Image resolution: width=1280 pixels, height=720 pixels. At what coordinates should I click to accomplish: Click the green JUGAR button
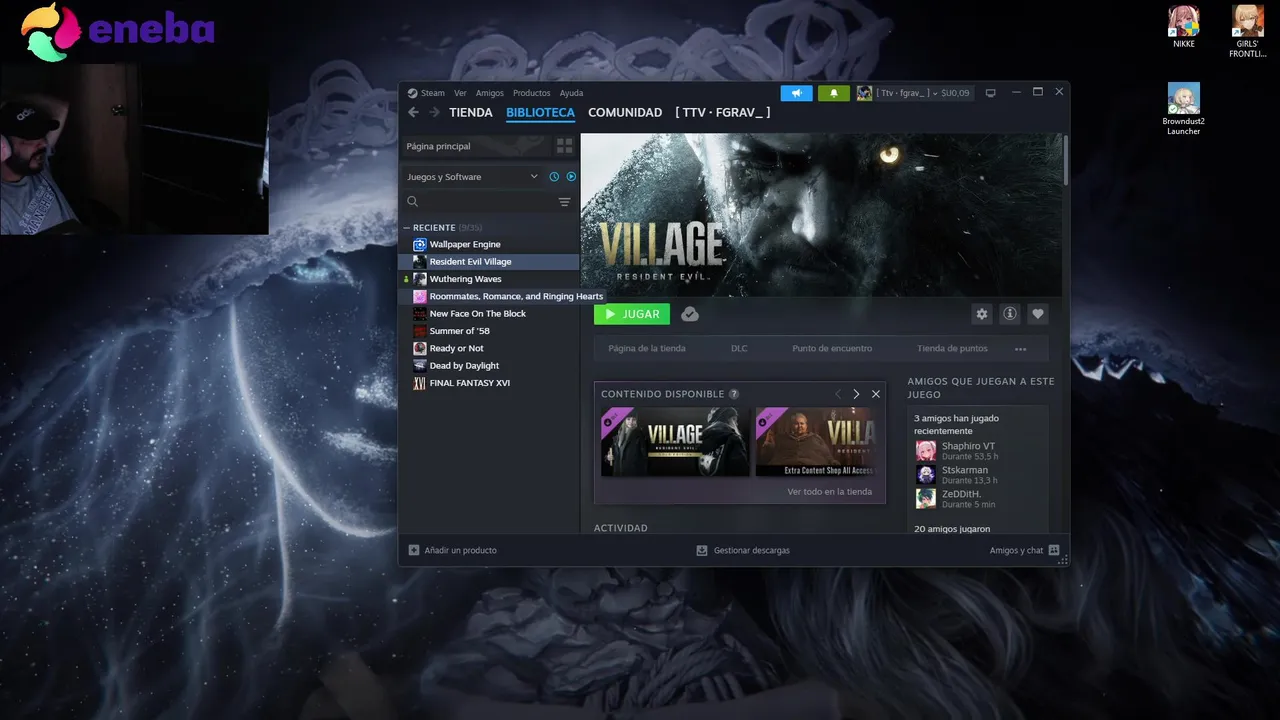[x=632, y=314]
